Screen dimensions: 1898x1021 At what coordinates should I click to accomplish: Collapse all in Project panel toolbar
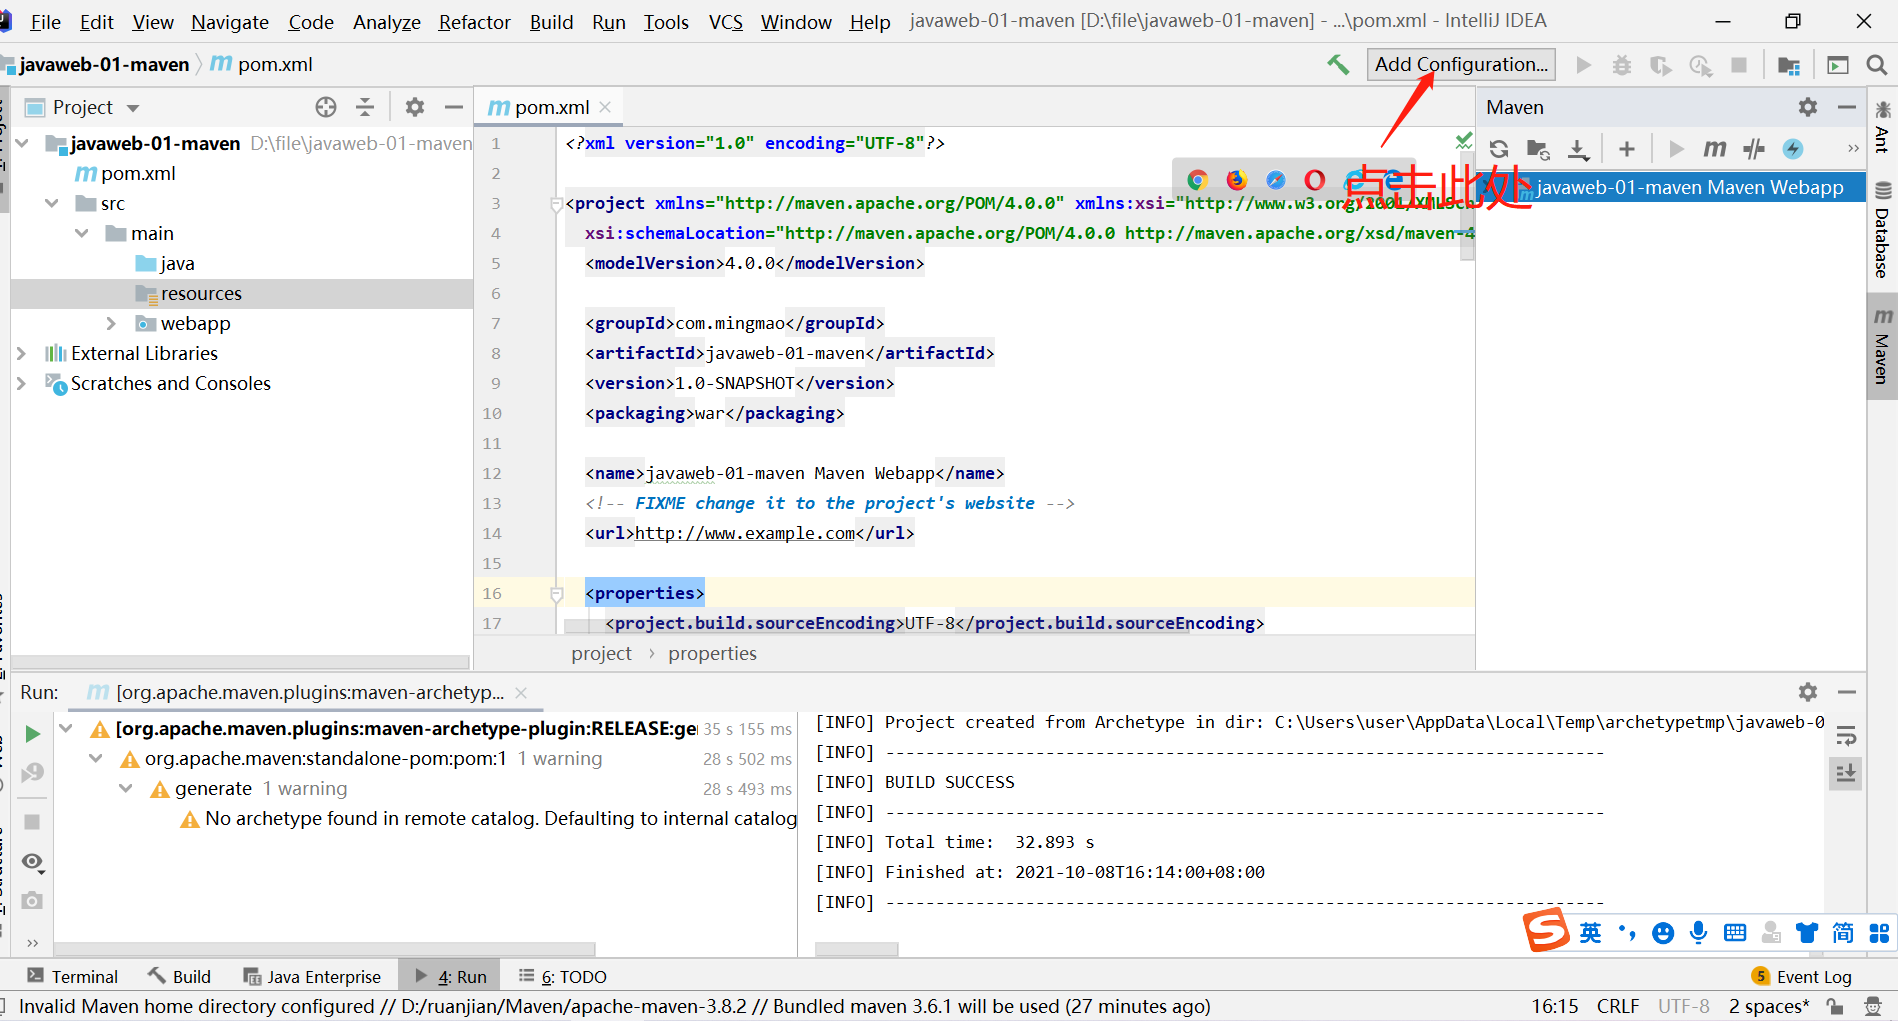[365, 107]
